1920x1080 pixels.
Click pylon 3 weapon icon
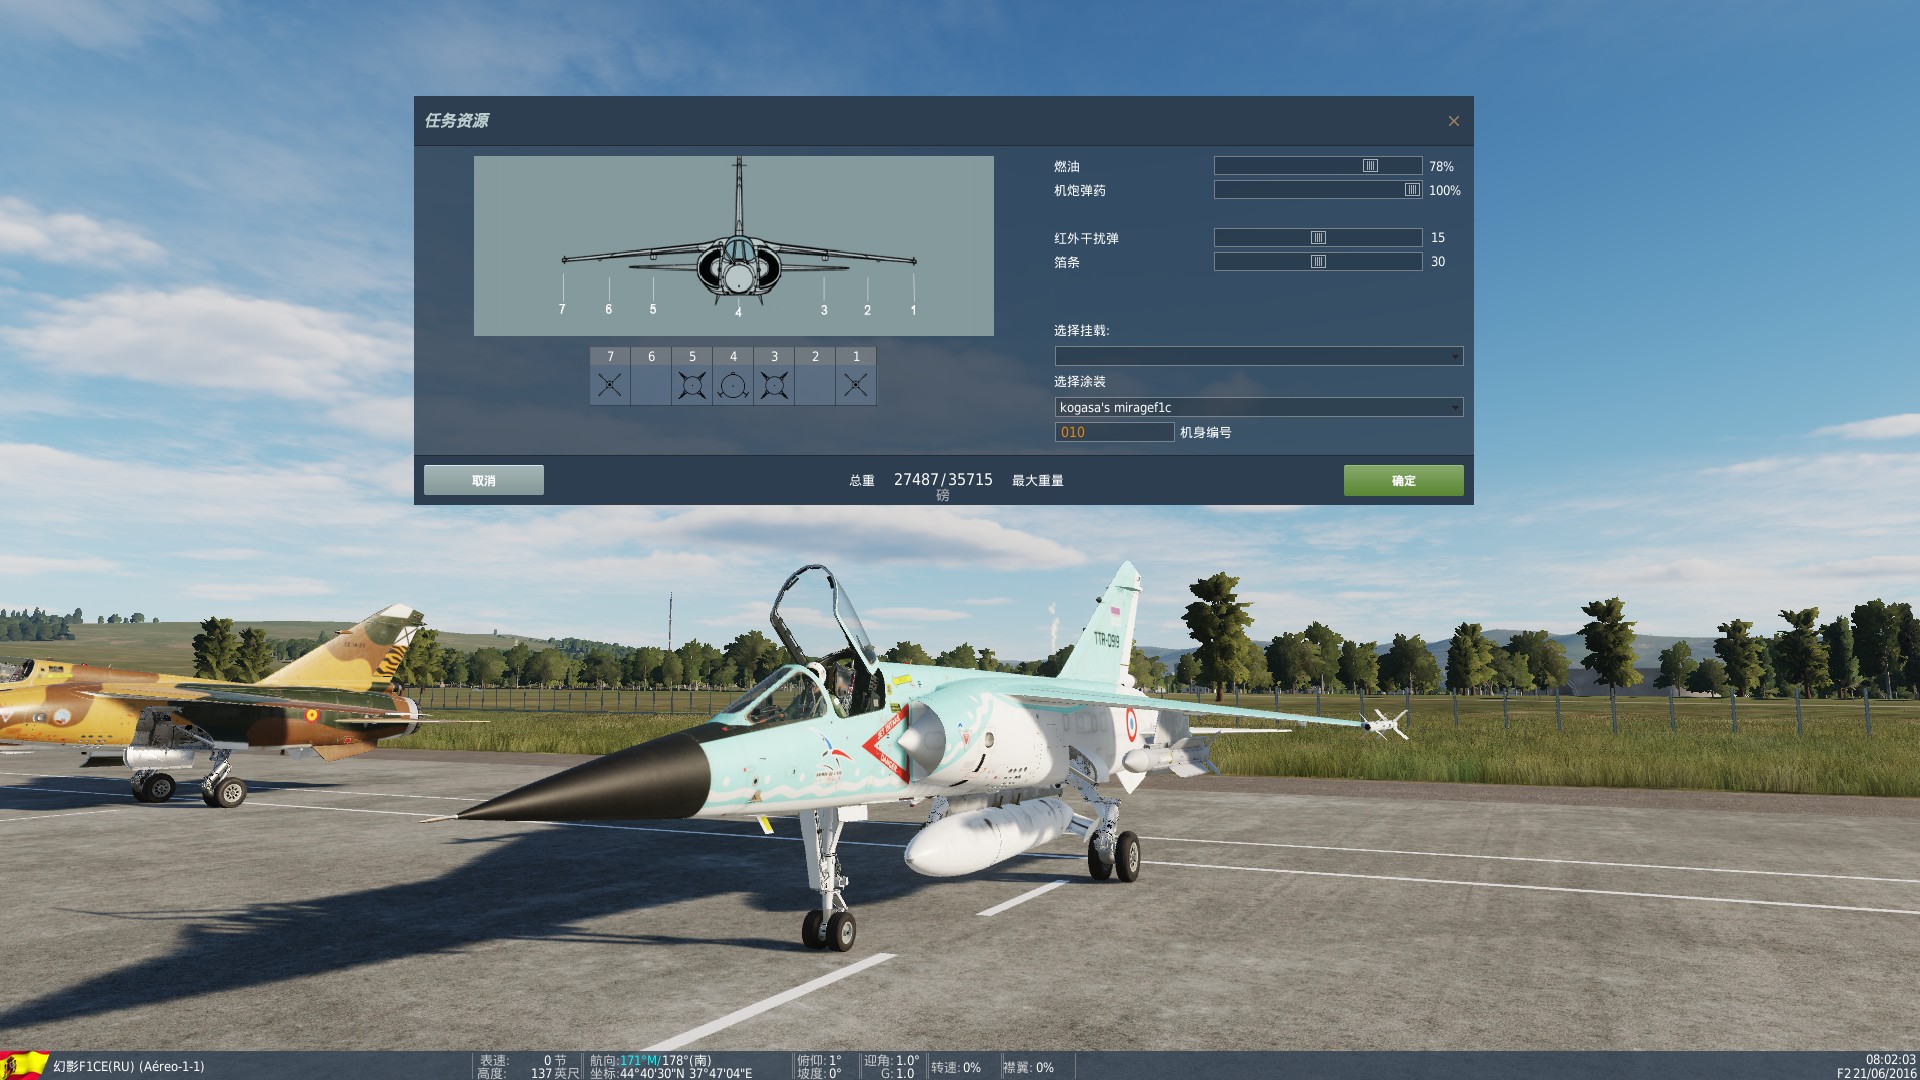pos(774,385)
